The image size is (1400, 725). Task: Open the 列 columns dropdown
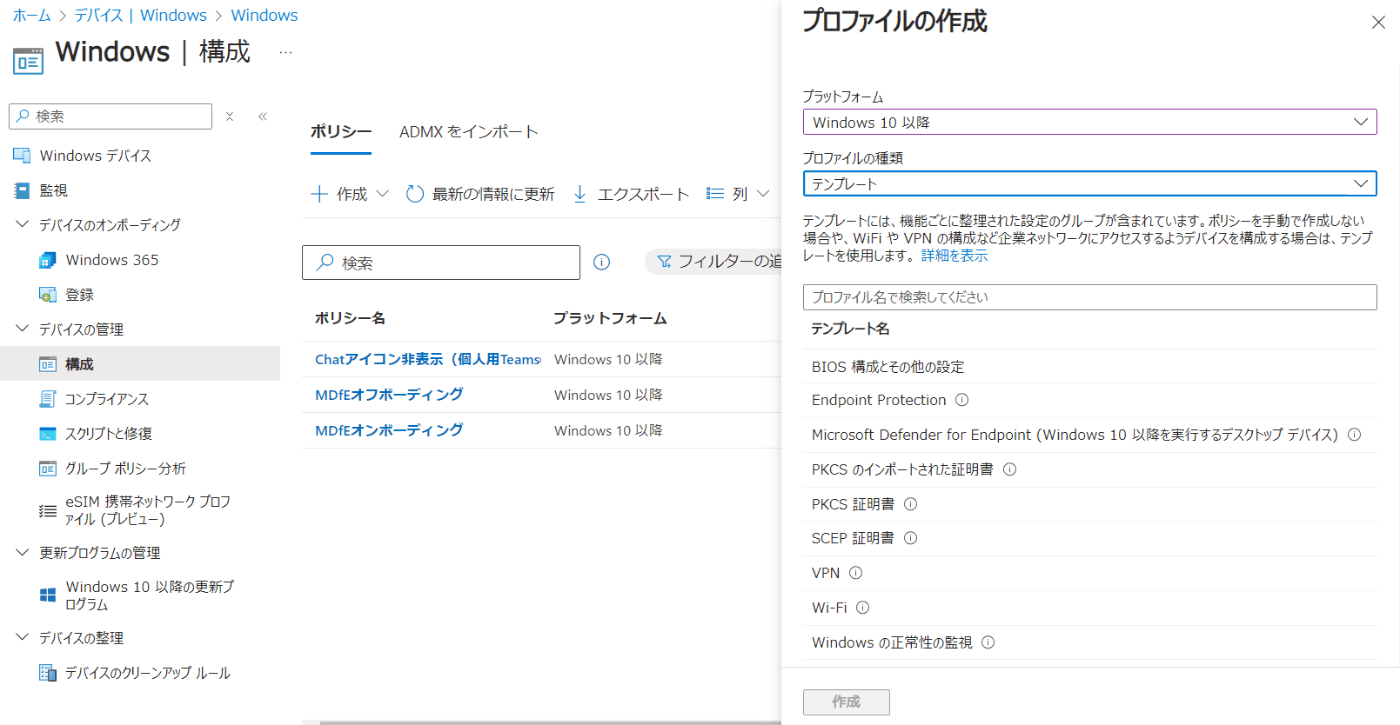[738, 194]
